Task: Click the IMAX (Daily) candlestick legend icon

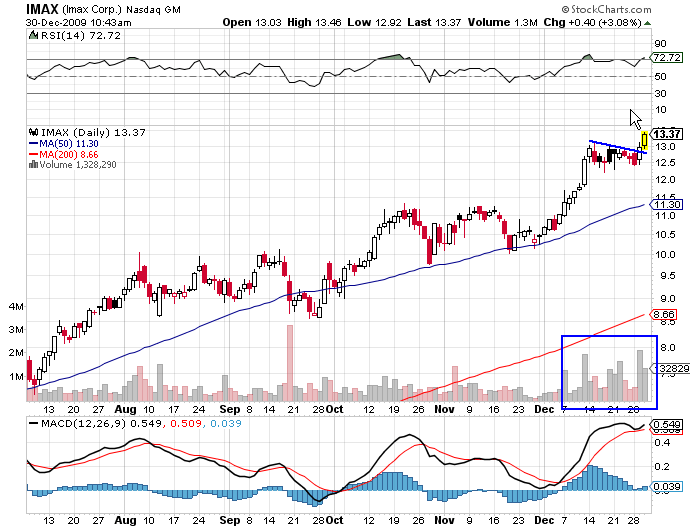Action: 33,131
